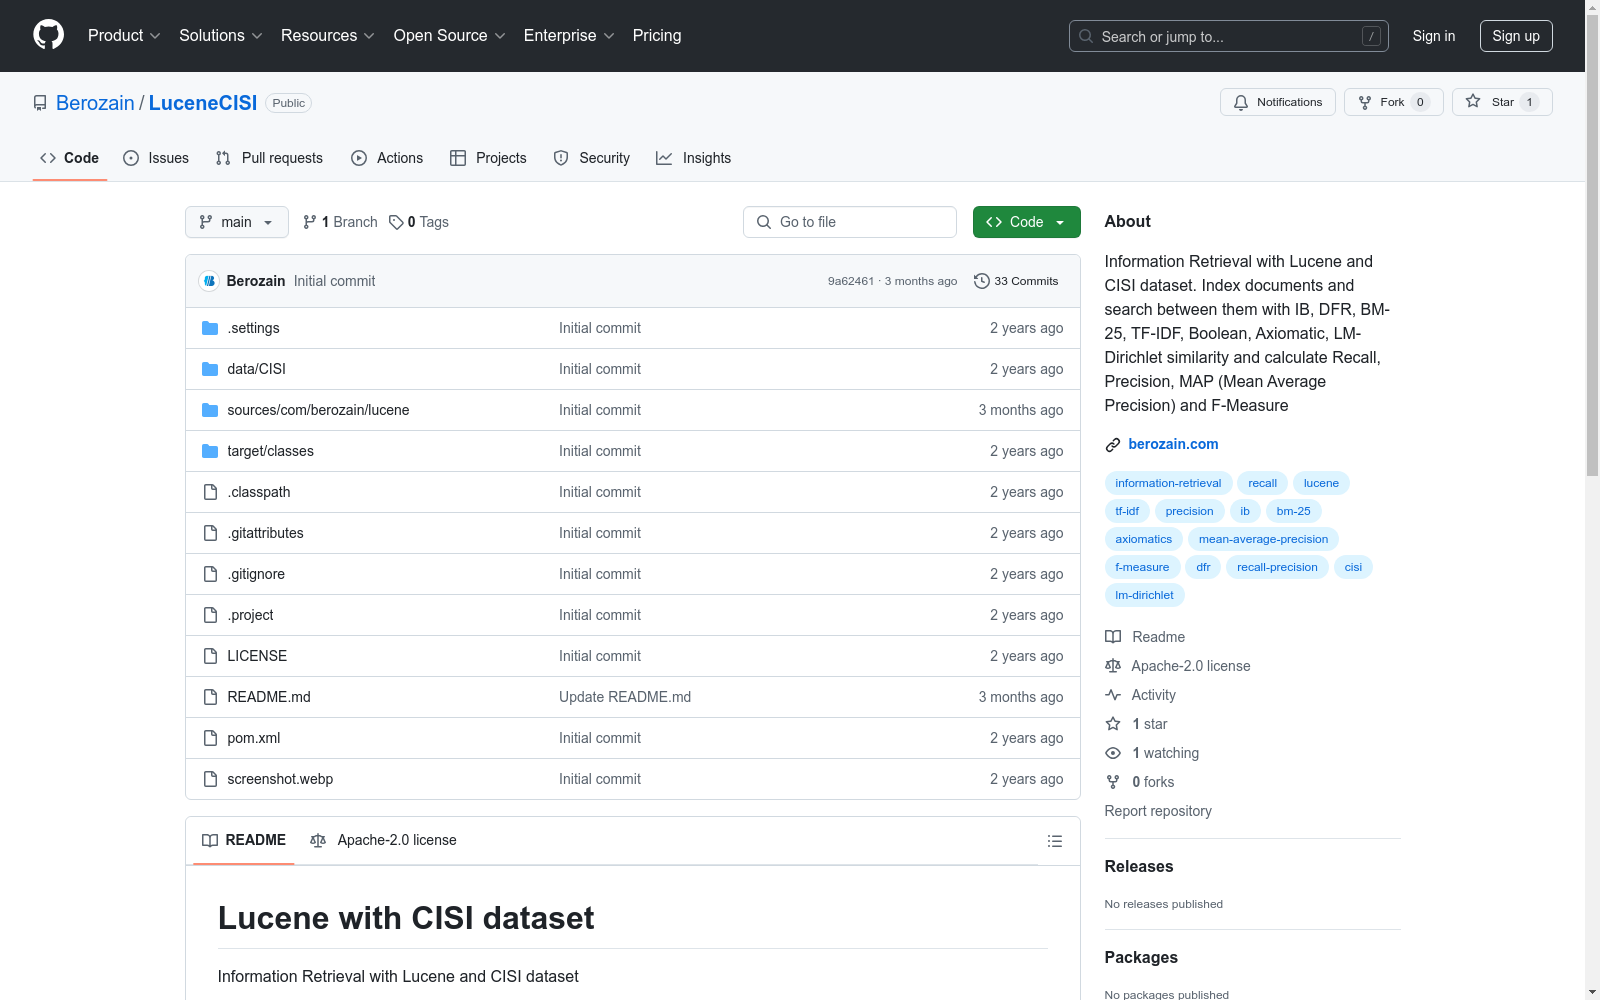Click the branch icon next to 1 Branch

[x=310, y=222]
